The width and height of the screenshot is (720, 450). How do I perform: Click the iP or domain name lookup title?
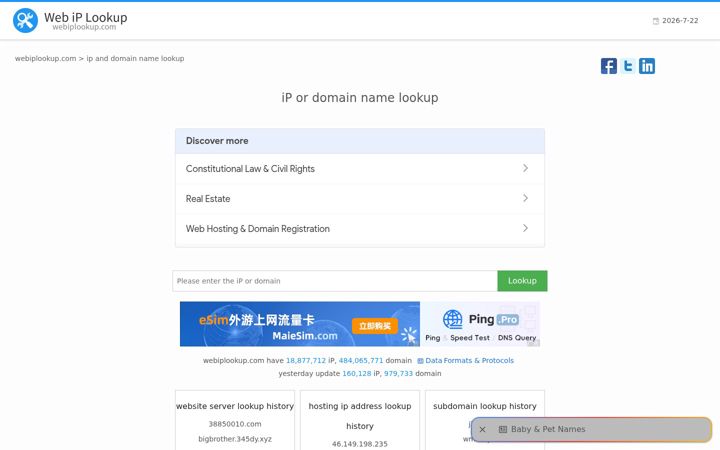[360, 97]
